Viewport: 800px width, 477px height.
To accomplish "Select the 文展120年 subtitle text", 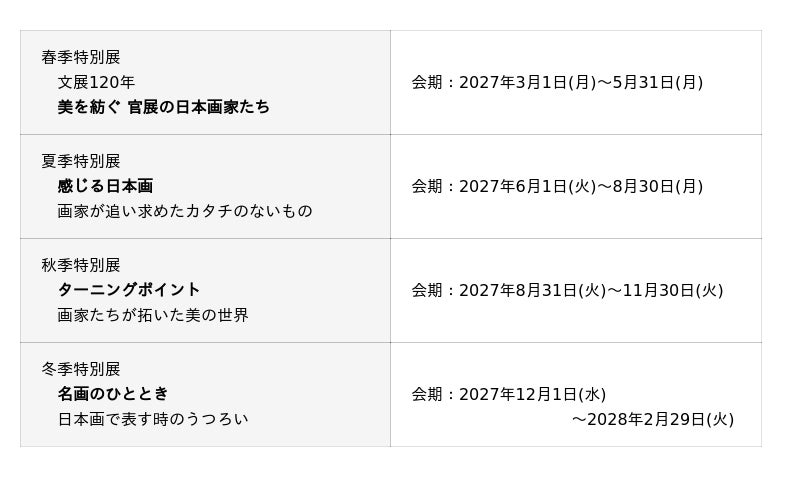I will coord(96,82).
